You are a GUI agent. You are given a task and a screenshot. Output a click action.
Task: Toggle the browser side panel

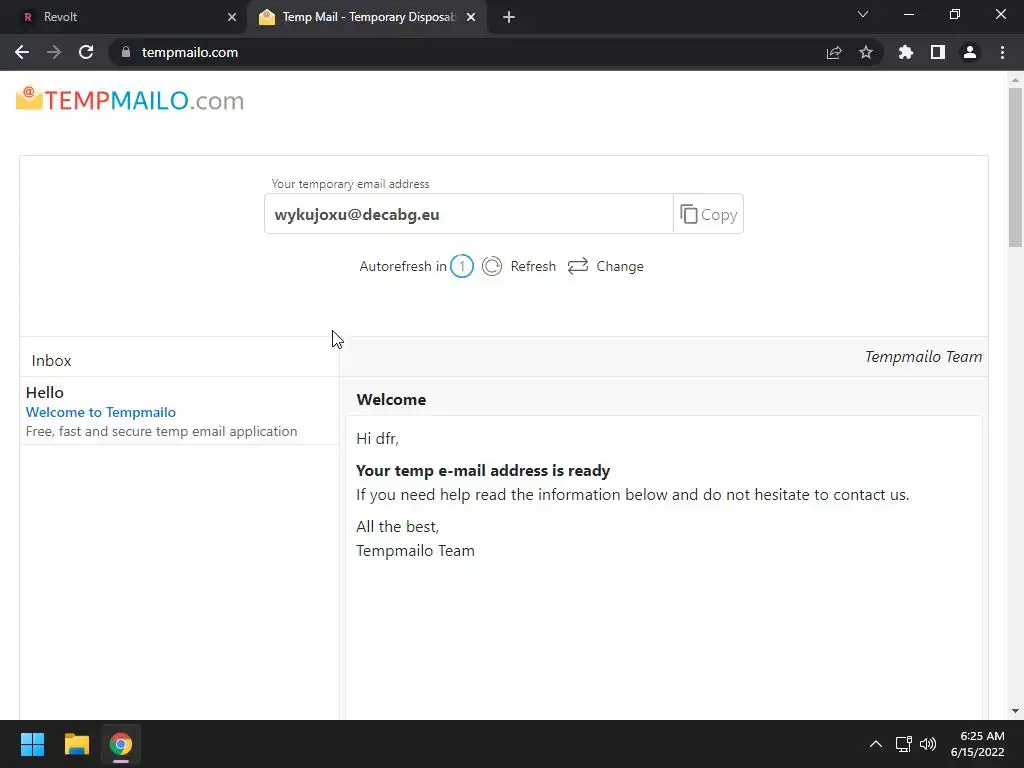point(938,52)
